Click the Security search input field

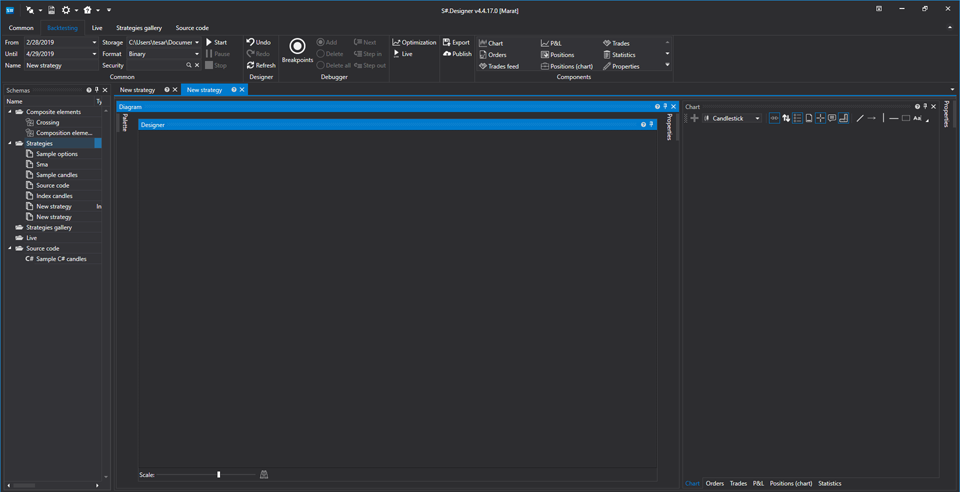click(155, 66)
